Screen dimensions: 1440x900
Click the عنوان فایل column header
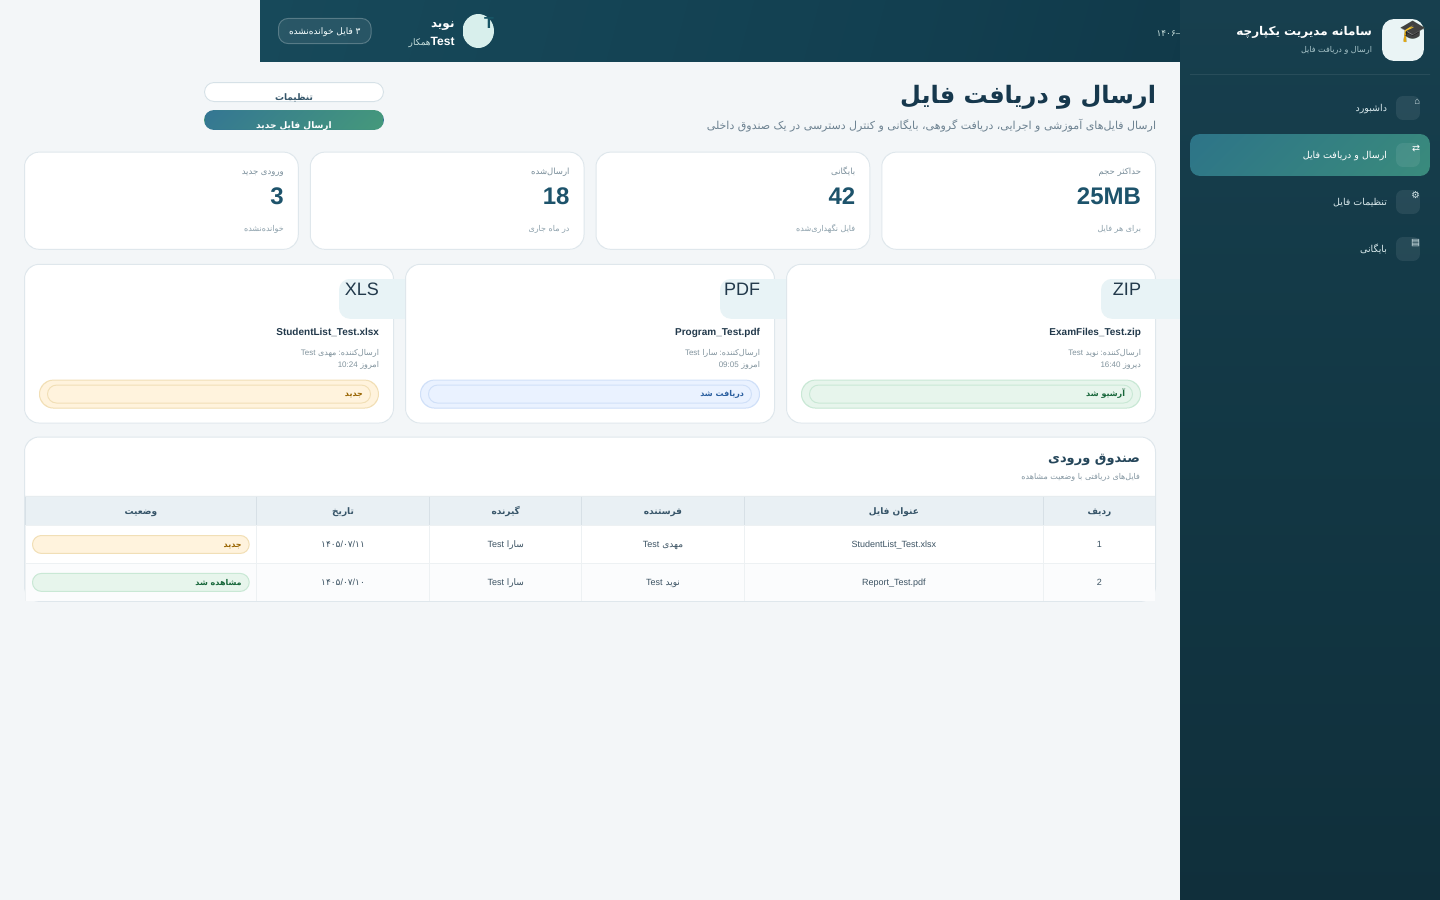894,511
